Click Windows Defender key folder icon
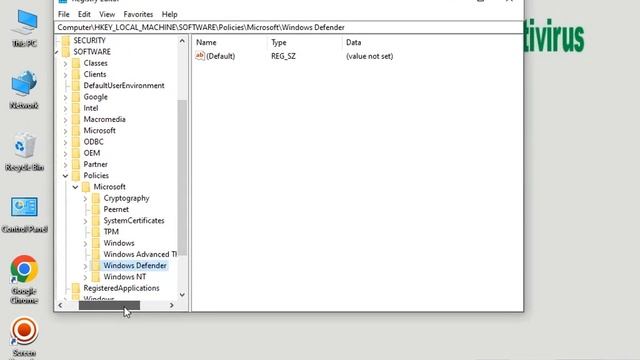 pos(96,265)
